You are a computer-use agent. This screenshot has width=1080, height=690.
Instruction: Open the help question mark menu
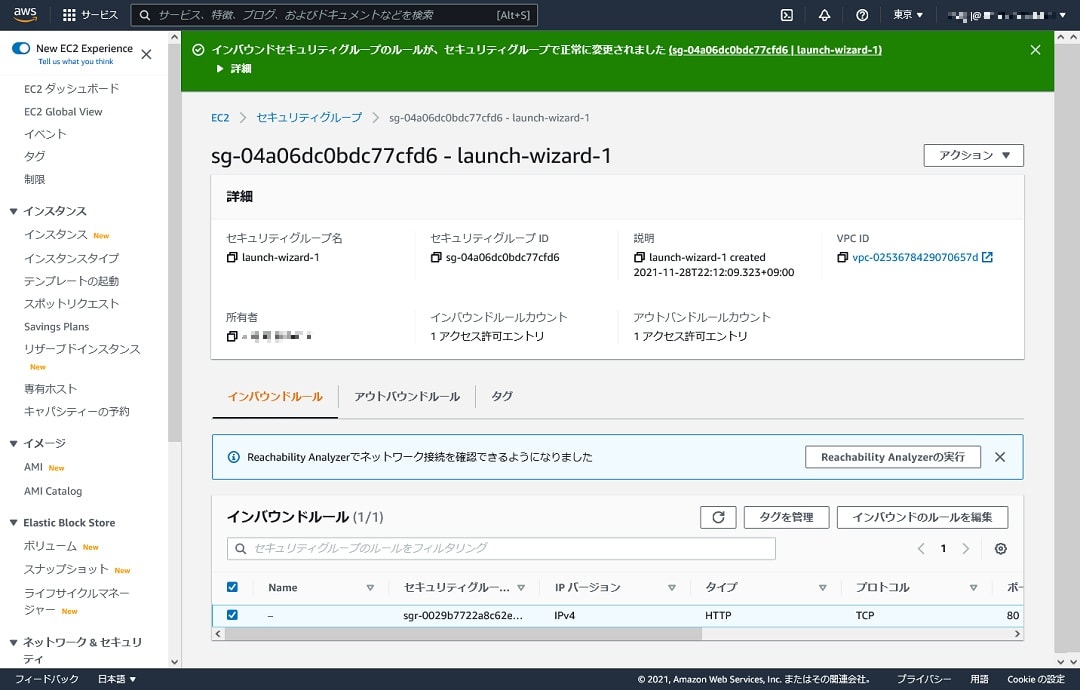[862, 14]
